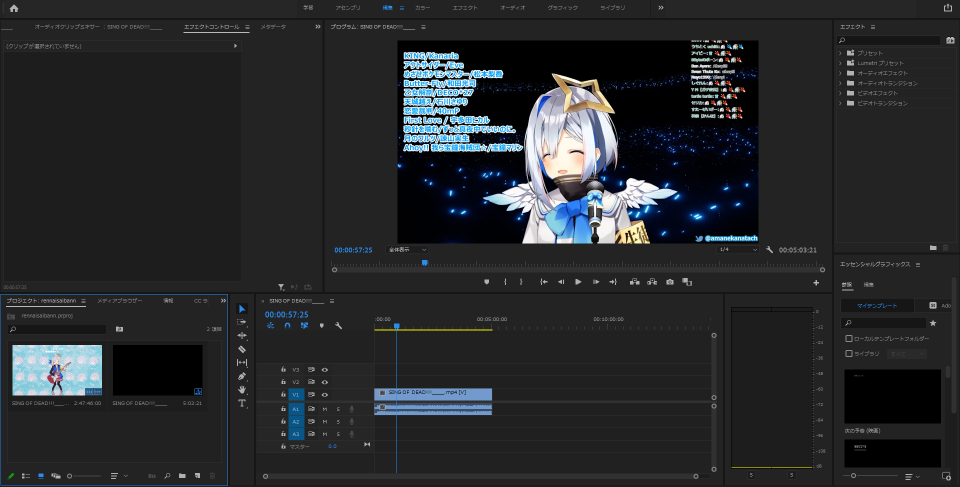Switch to the Color workspace tab
Viewport: 960px width, 487px height.
(422, 8)
